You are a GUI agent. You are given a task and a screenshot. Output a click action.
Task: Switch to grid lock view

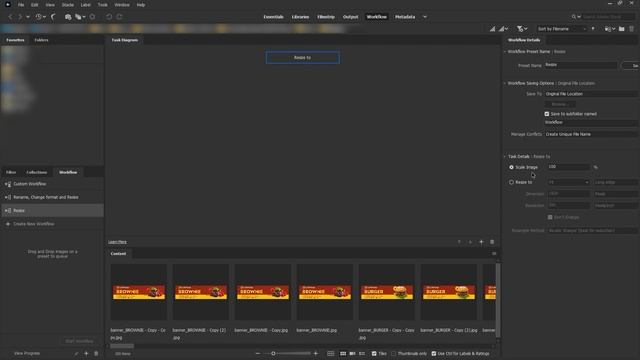(331, 353)
